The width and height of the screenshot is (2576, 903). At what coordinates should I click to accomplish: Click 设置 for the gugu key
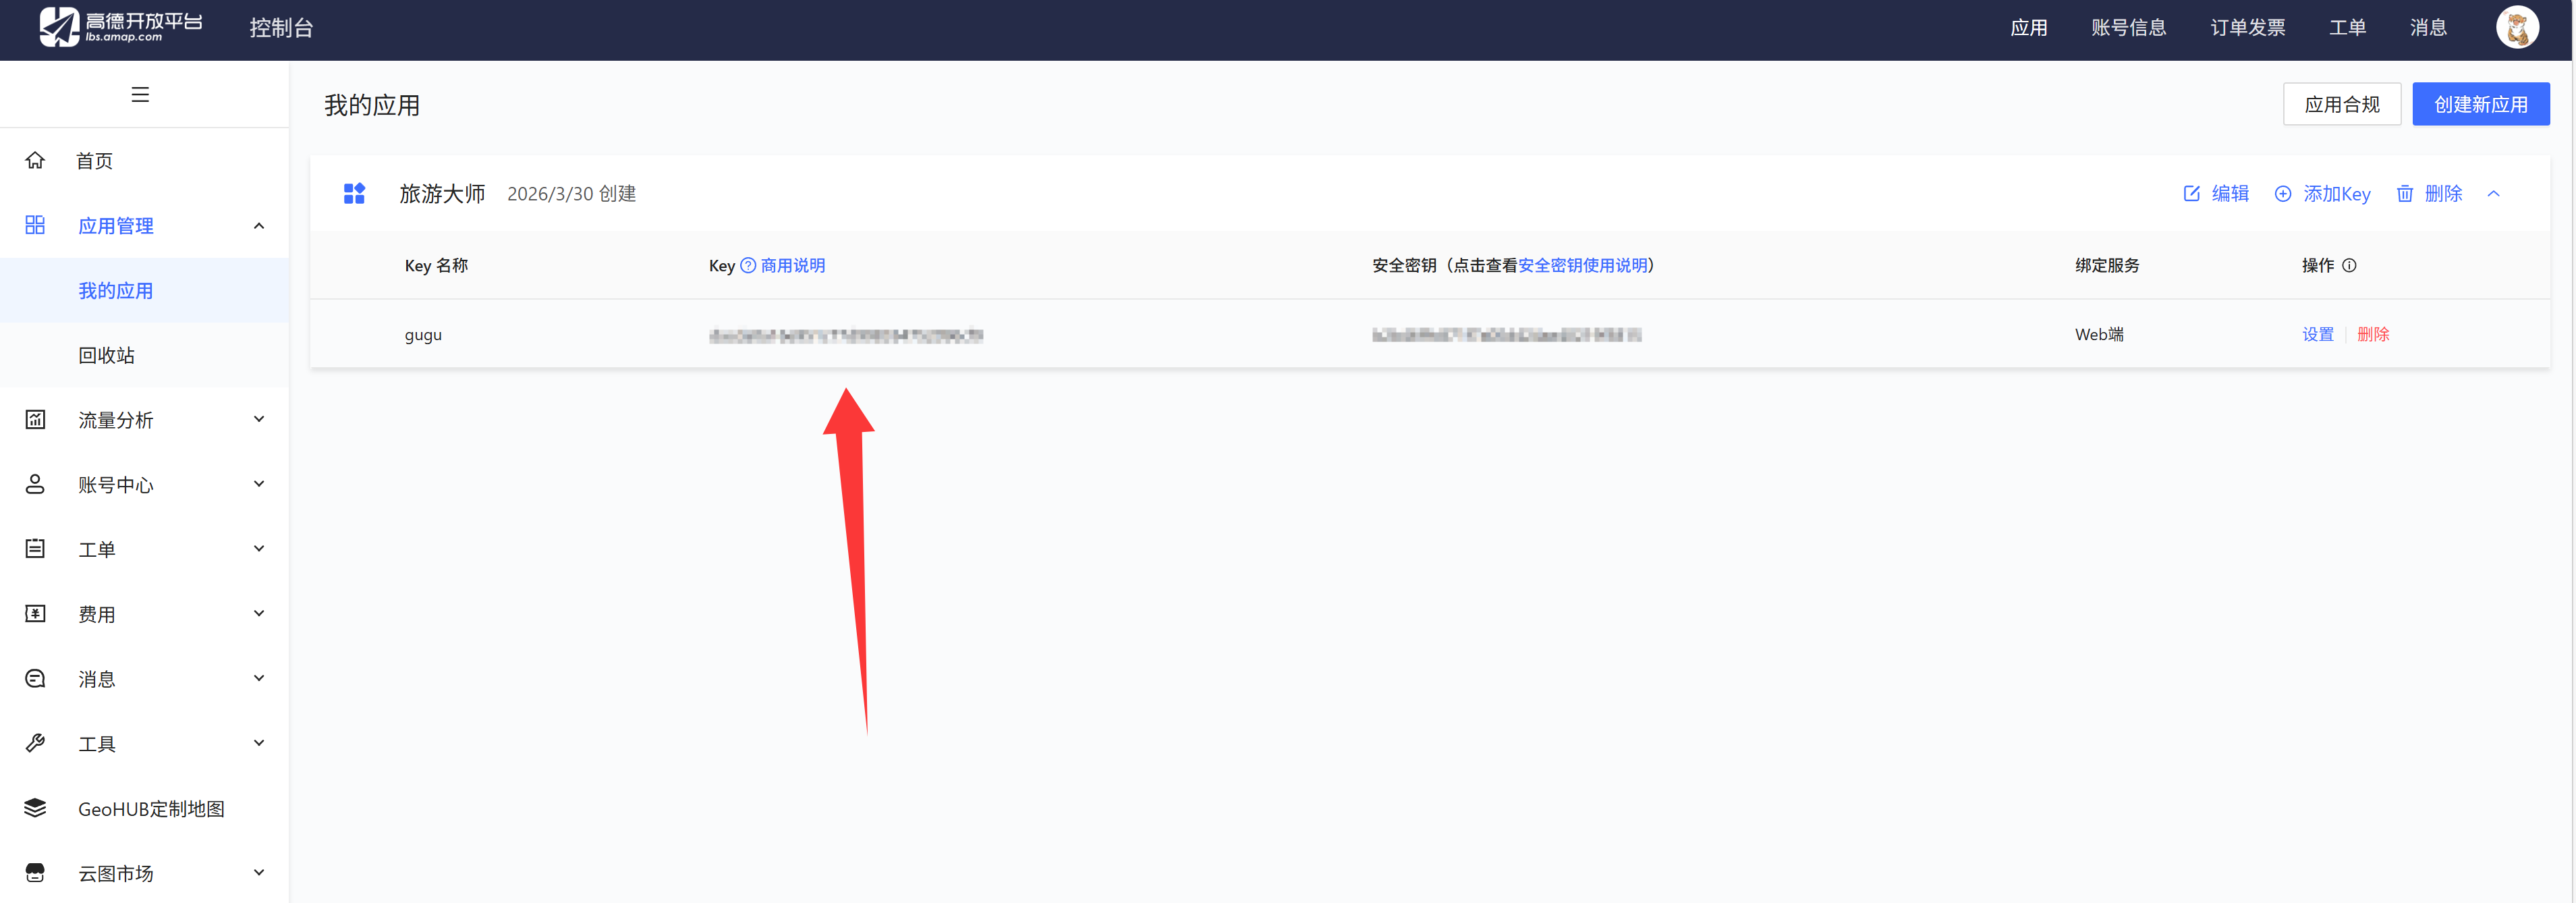pos(2317,334)
